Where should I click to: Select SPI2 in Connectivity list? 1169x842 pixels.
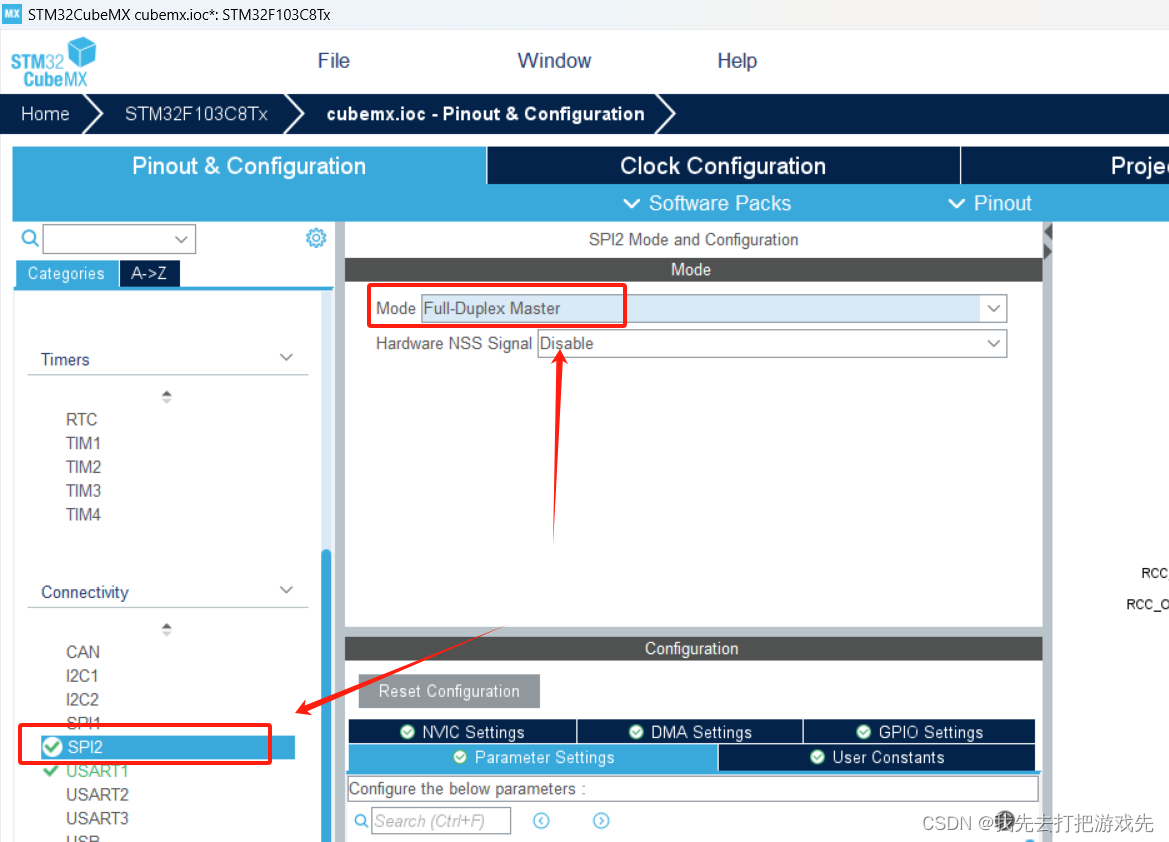pyautogui.click(x=168, y=747)
